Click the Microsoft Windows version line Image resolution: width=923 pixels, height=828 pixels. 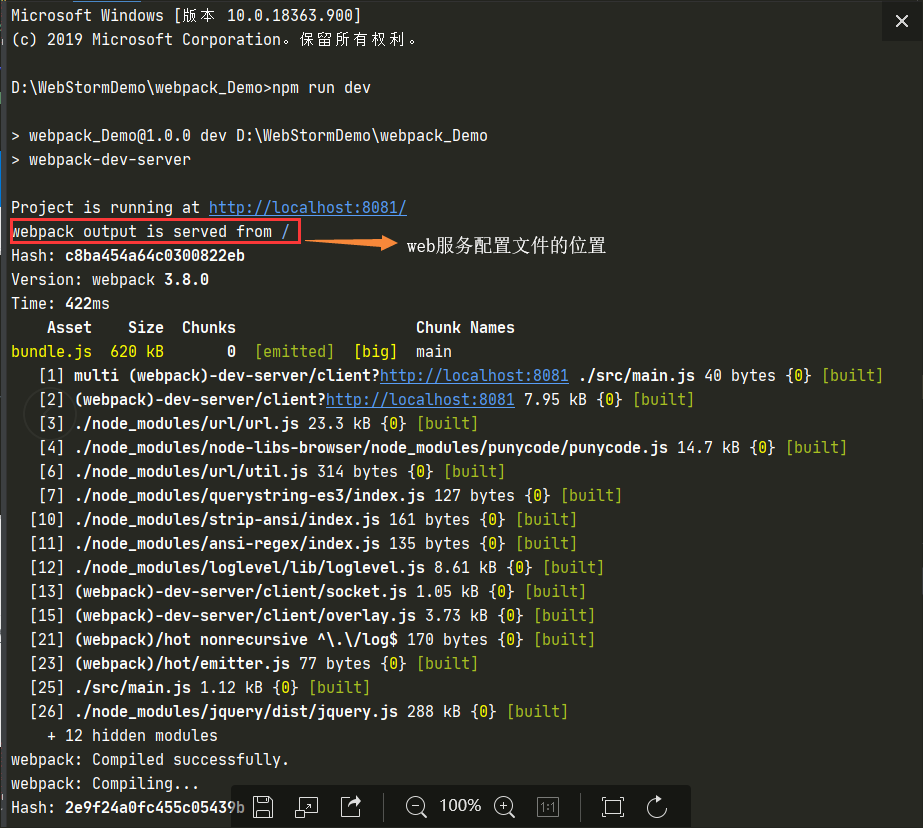pyautogui.click(x=187, y=16)
